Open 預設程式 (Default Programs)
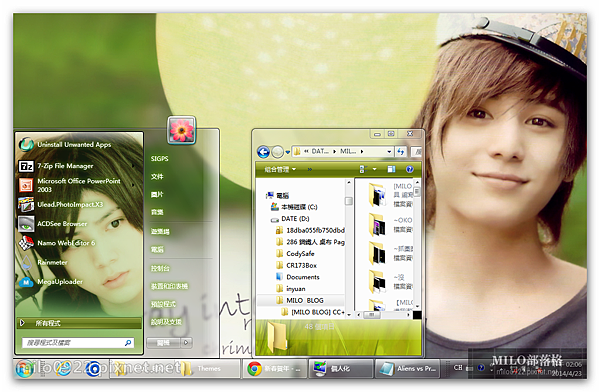This screenshot has width=600, height=392. tap(163, 304)
